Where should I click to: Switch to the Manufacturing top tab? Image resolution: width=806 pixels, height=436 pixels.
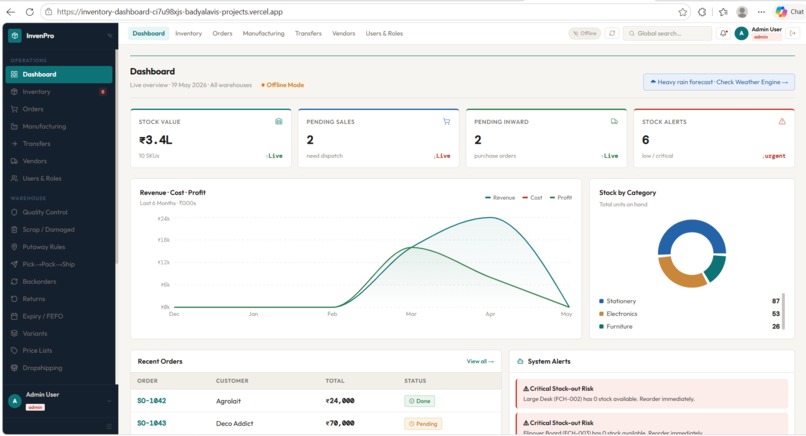point(263,33)
